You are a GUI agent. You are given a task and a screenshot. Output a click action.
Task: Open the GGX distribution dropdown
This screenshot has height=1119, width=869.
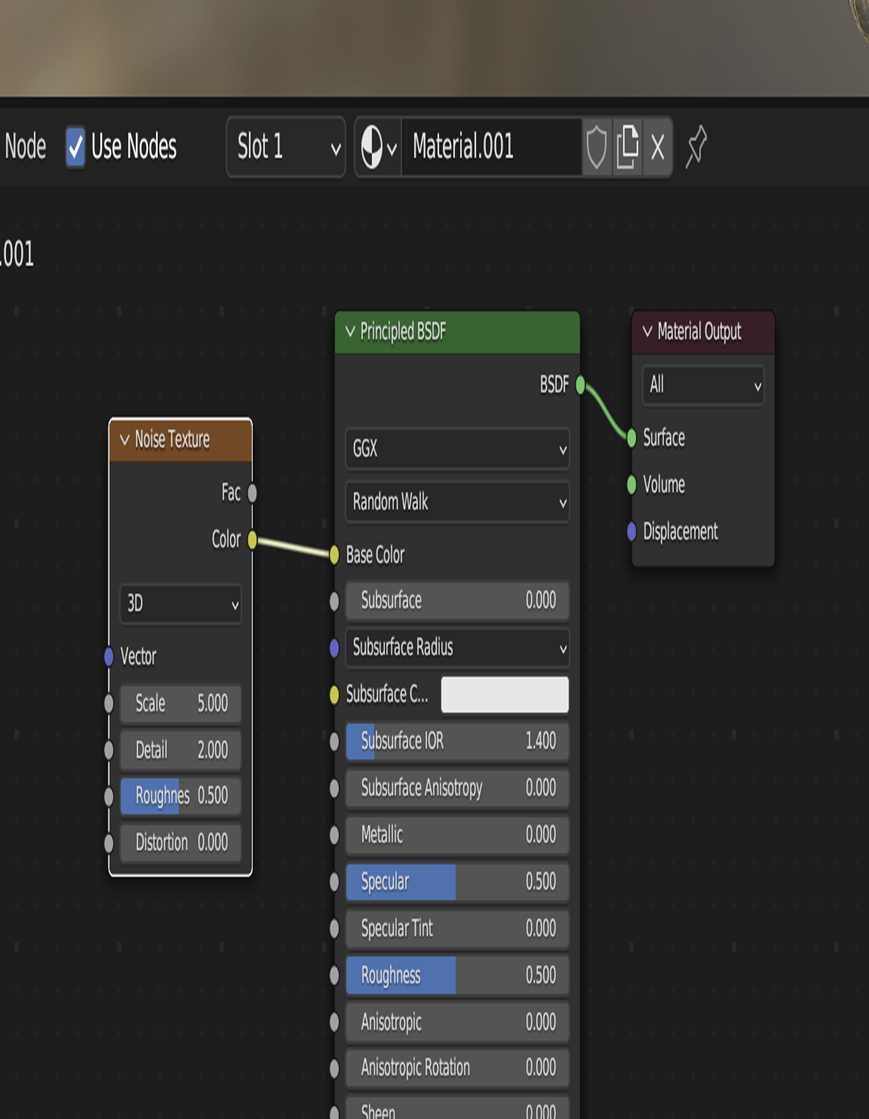tap(457, 449)
